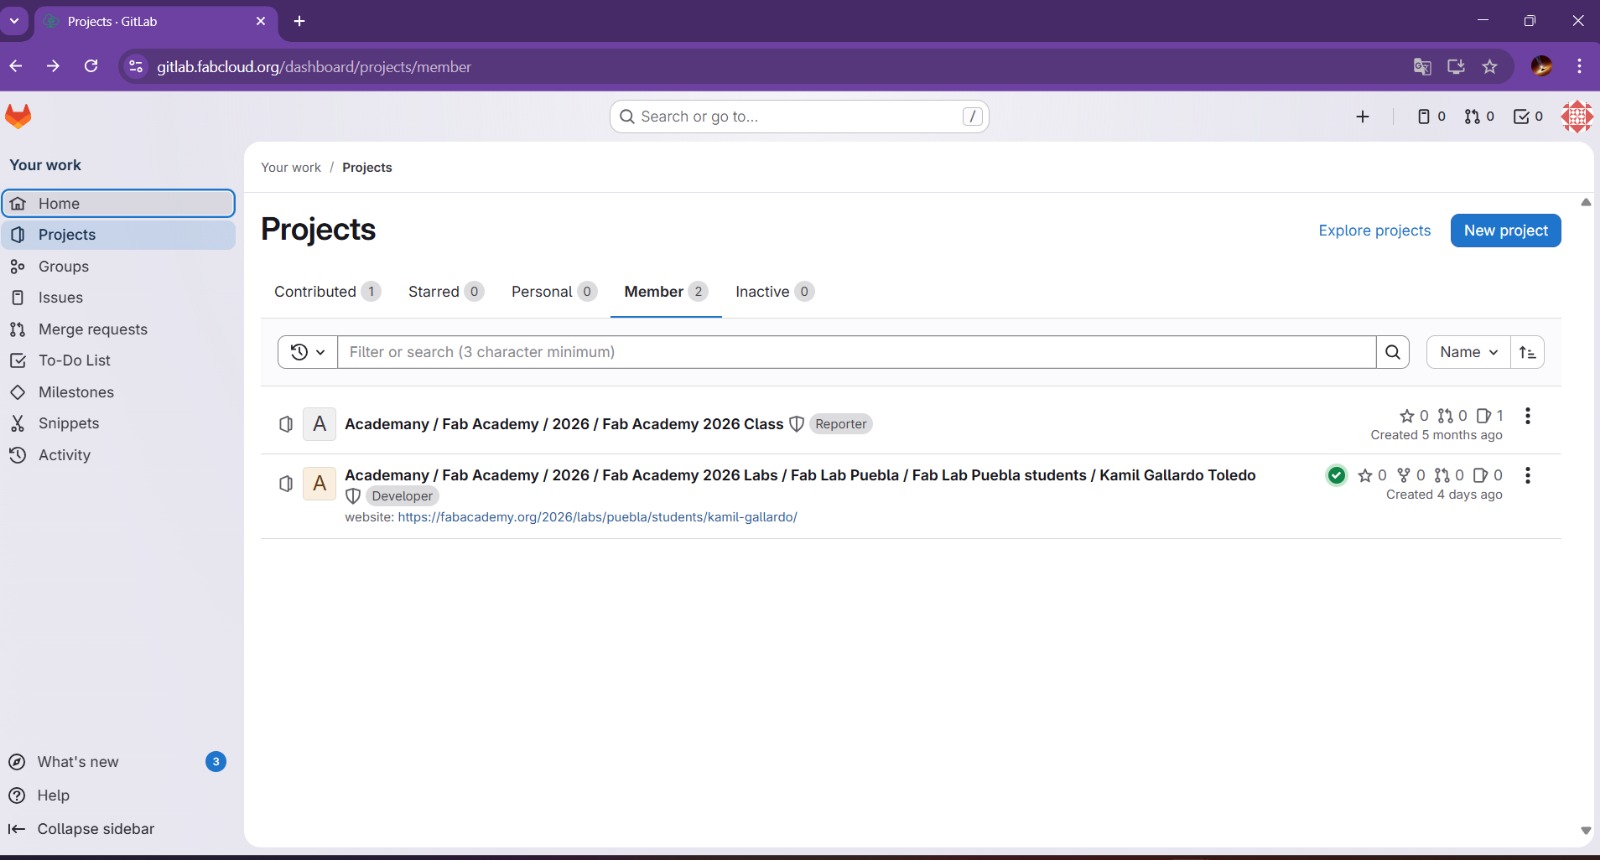Open recent searches history dropdown

(307, 352)
